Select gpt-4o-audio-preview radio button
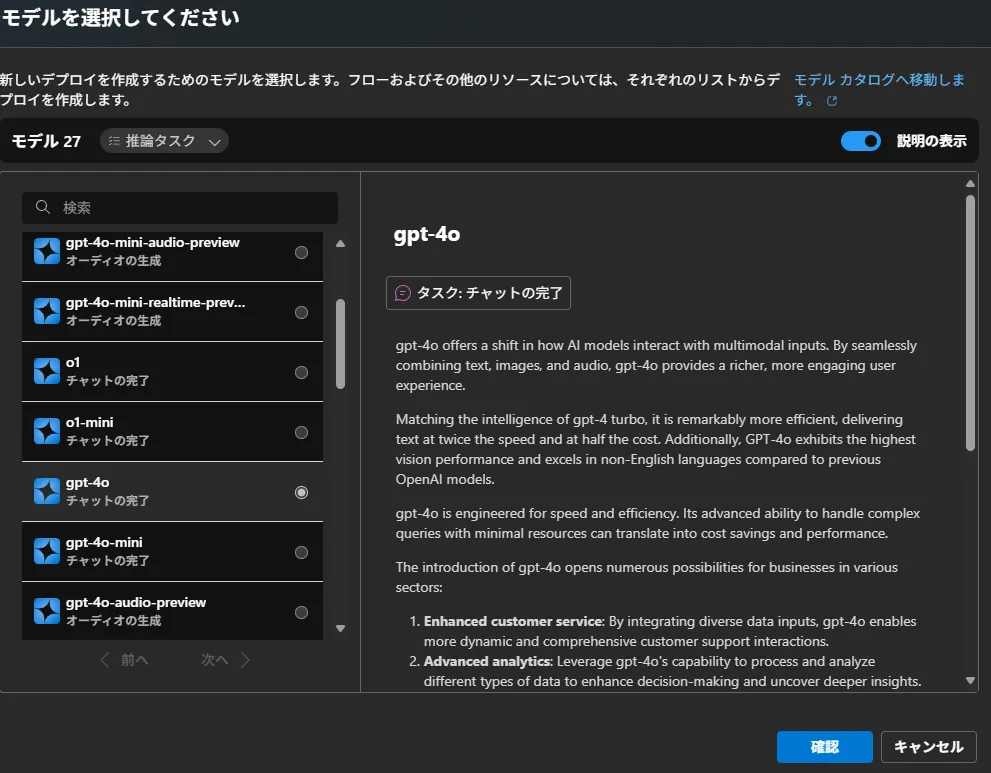The height and width of the screenshot is (773, 991). click(301, 613)
